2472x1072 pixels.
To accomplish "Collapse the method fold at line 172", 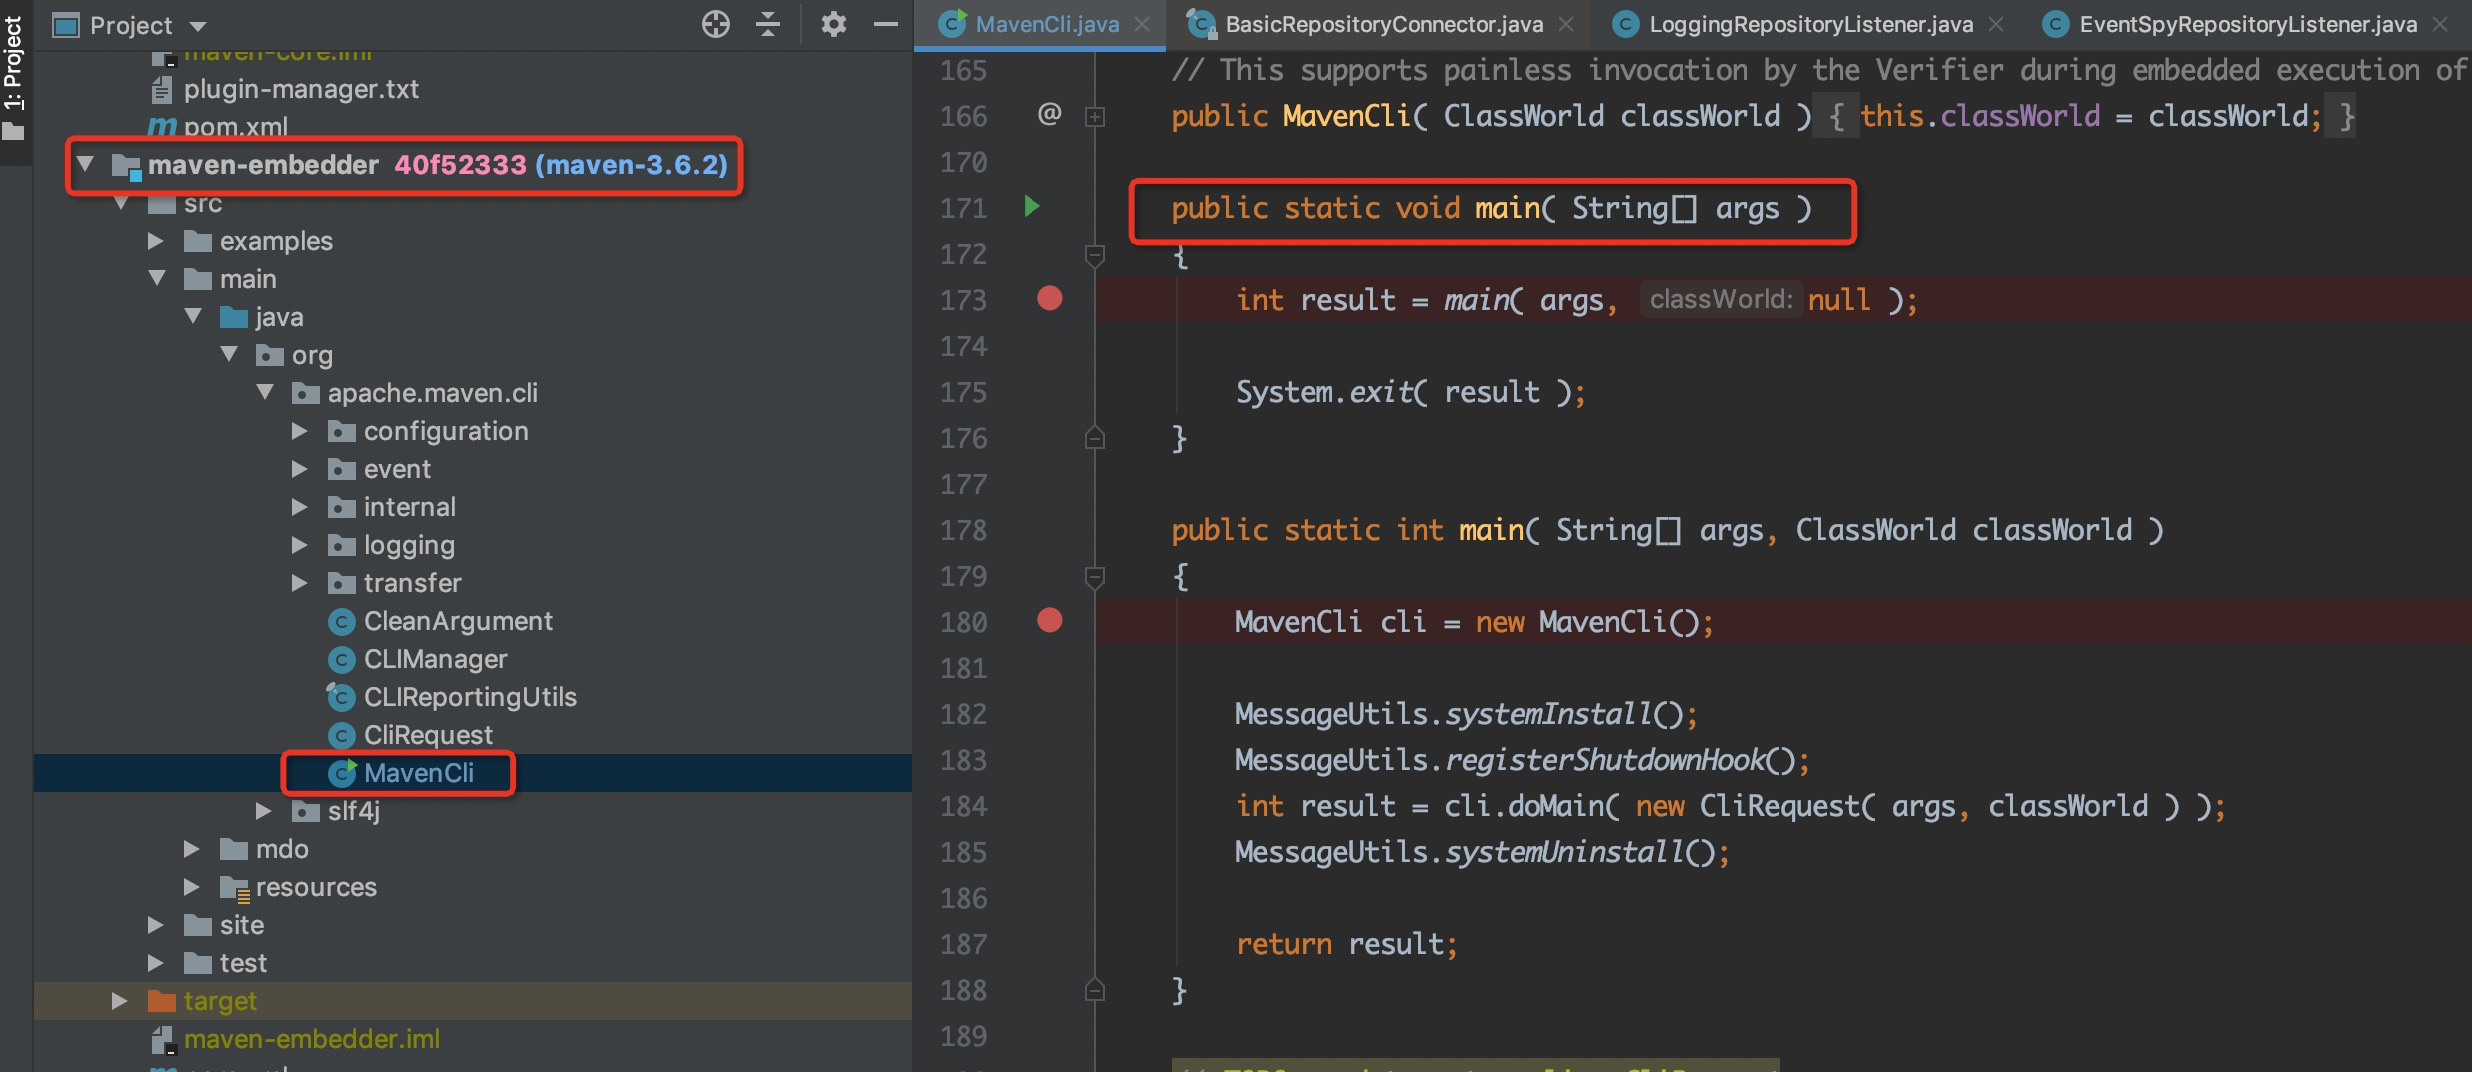I will point(1095,256).
